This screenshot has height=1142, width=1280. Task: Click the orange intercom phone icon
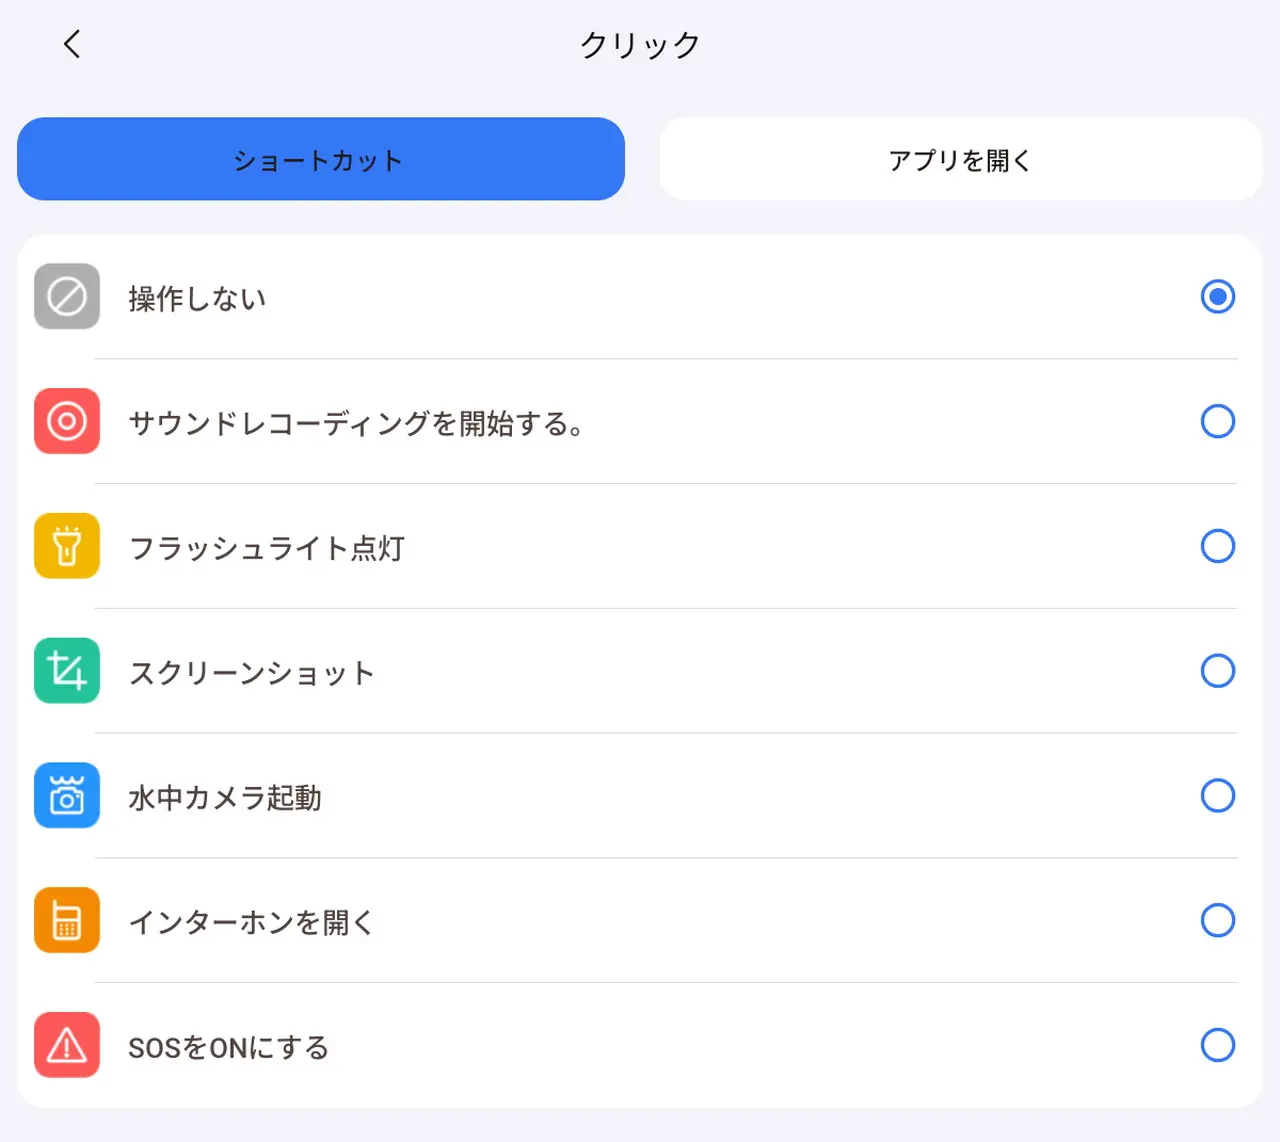66,920
